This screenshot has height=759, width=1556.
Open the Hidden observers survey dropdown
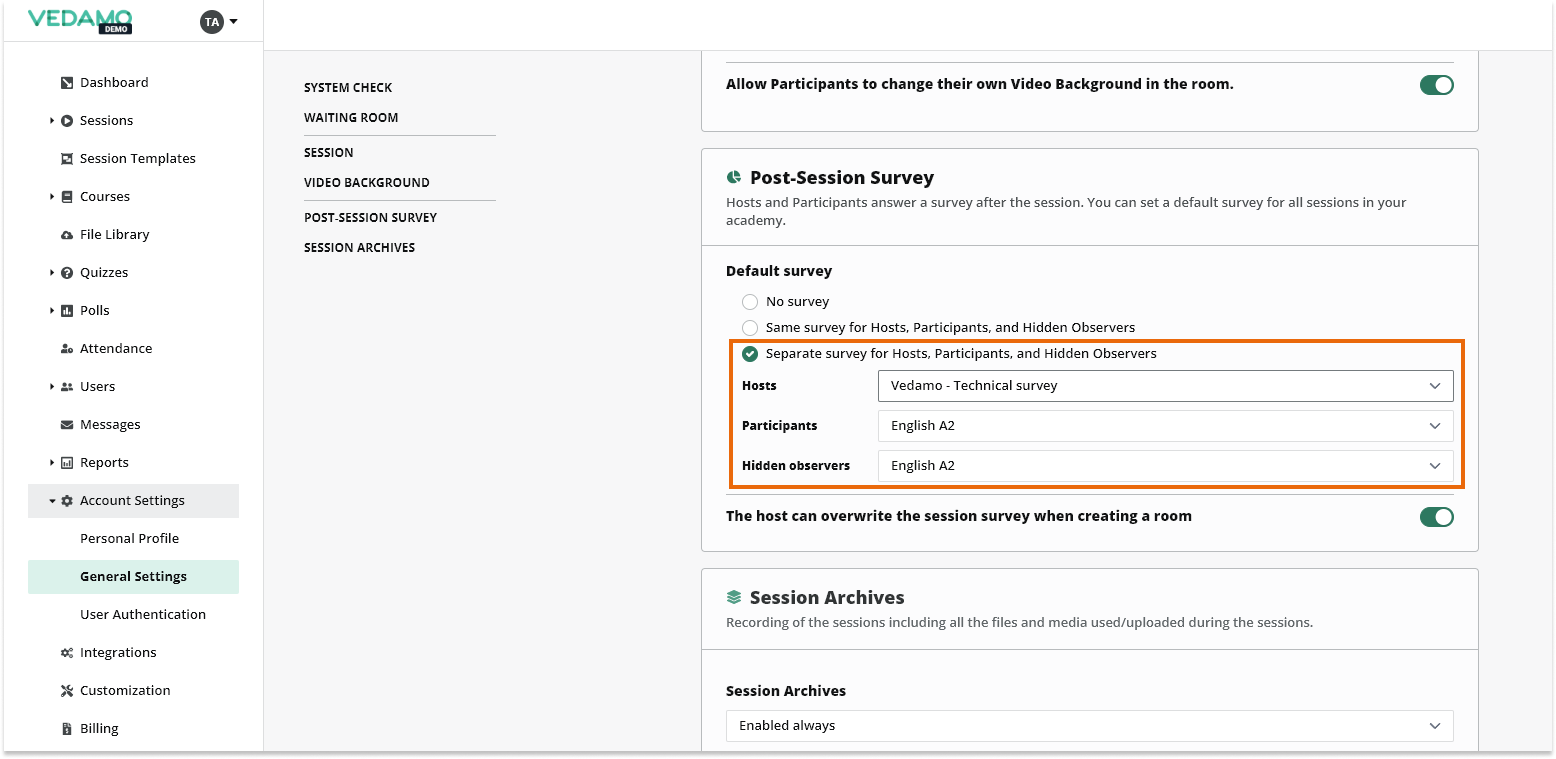1164,466
